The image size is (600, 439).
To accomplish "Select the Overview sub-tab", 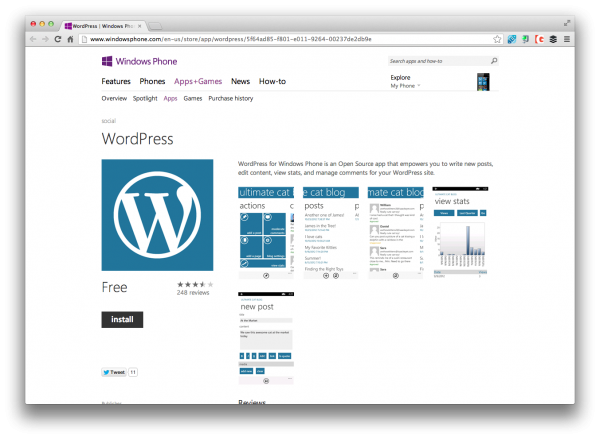I will pyautogui.click(x=114, y=98).
